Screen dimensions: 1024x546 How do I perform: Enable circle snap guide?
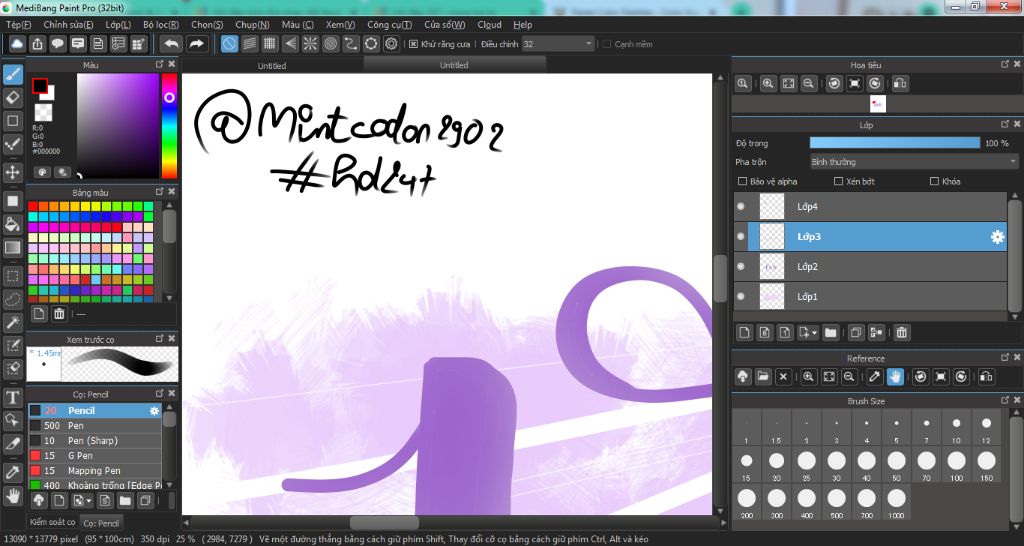330,44
